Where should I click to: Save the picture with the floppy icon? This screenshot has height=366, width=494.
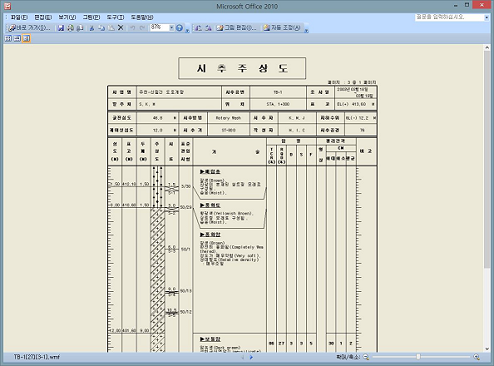(x=61, y=28)
